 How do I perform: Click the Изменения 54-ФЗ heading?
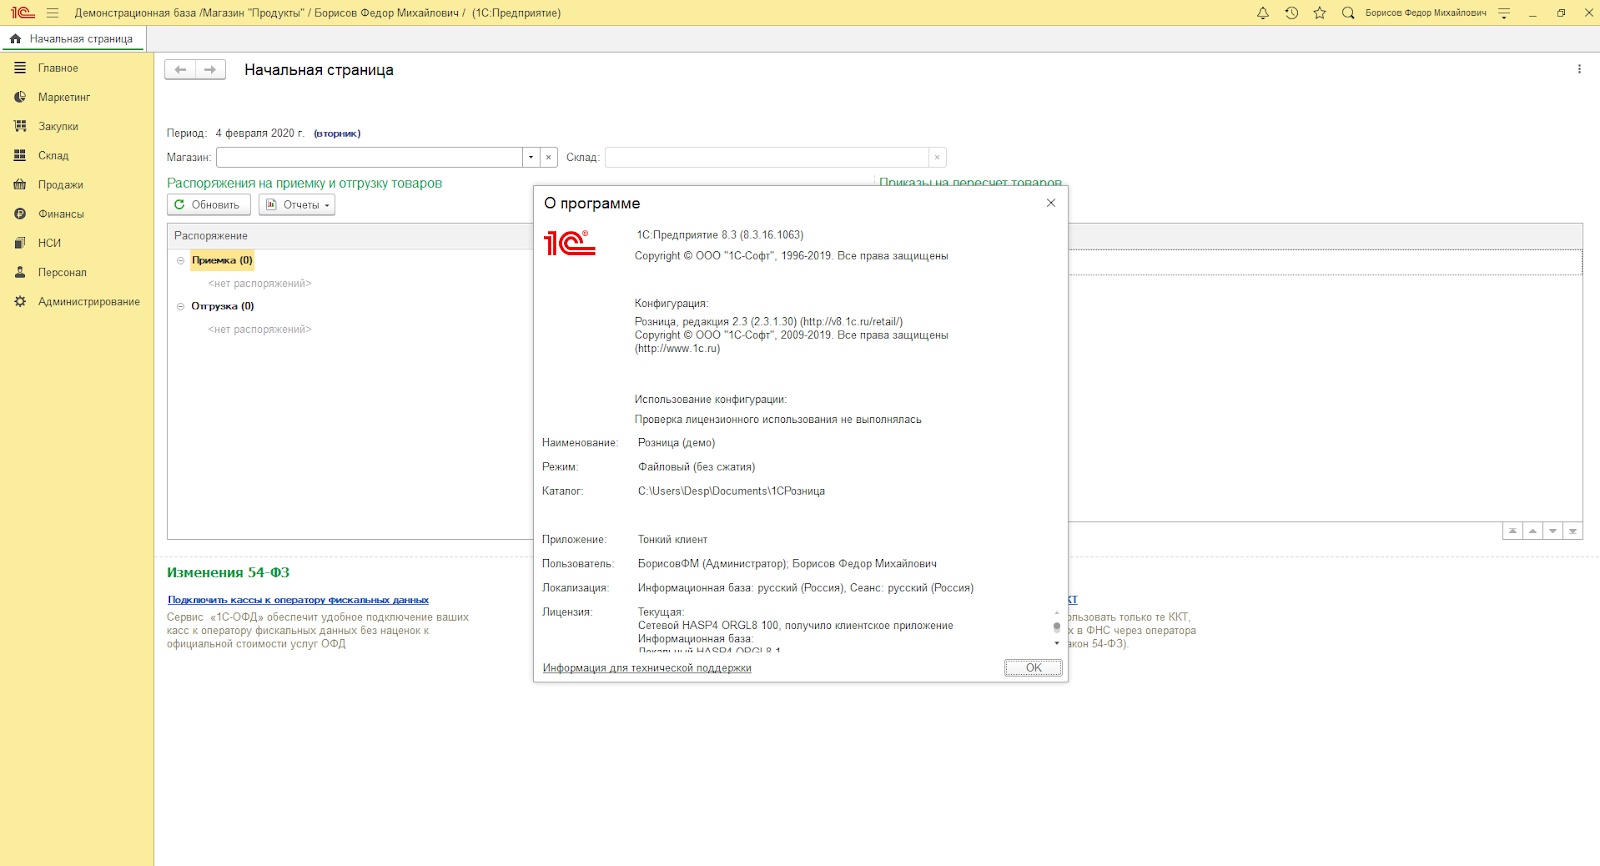click(228, 573)
